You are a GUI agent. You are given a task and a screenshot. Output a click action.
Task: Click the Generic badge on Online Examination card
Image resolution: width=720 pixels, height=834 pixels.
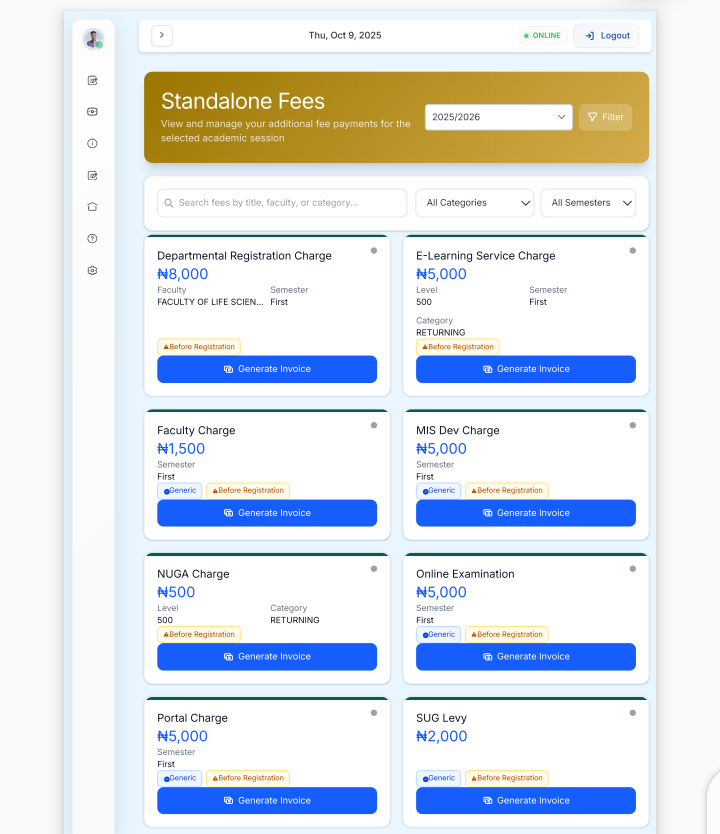coord(438,634)
